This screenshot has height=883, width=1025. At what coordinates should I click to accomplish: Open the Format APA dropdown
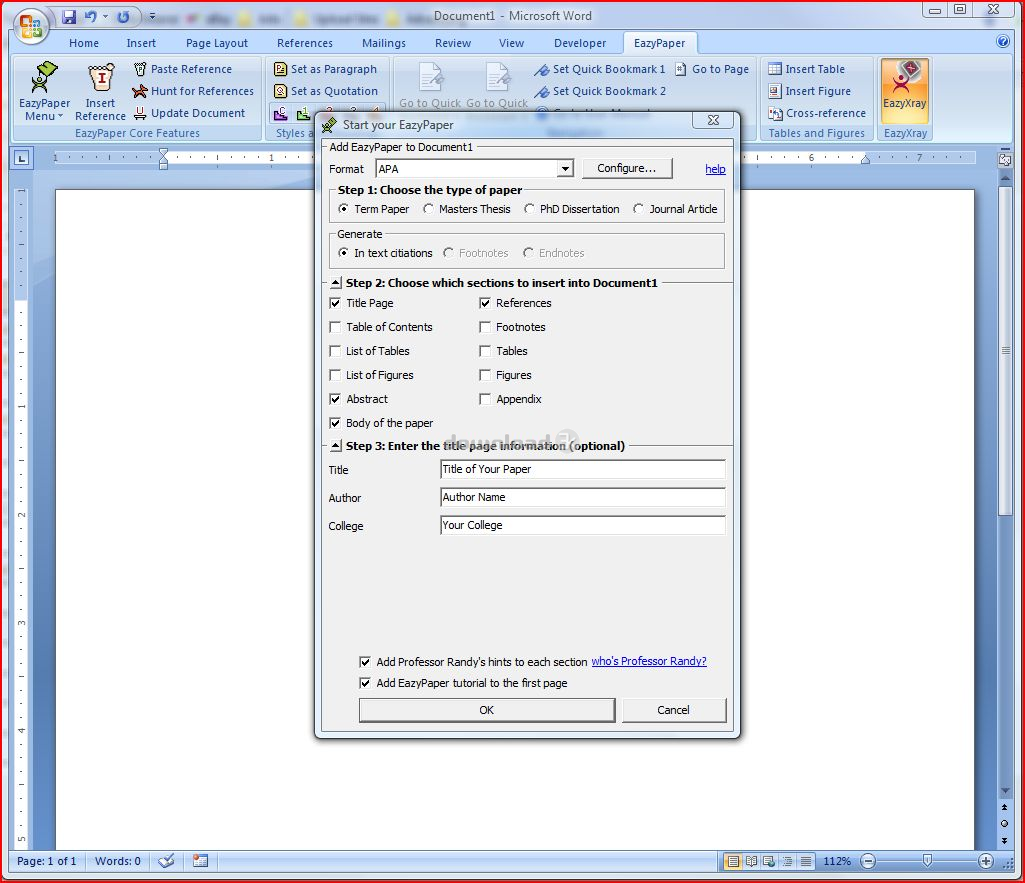click(565, 169)
